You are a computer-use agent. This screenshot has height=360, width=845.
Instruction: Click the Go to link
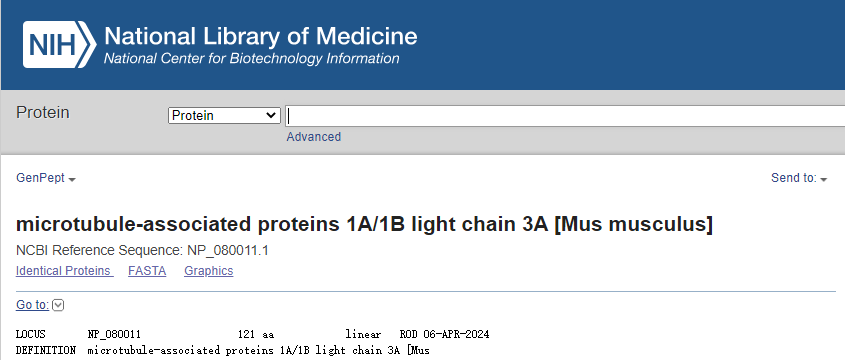coord(32,305)
